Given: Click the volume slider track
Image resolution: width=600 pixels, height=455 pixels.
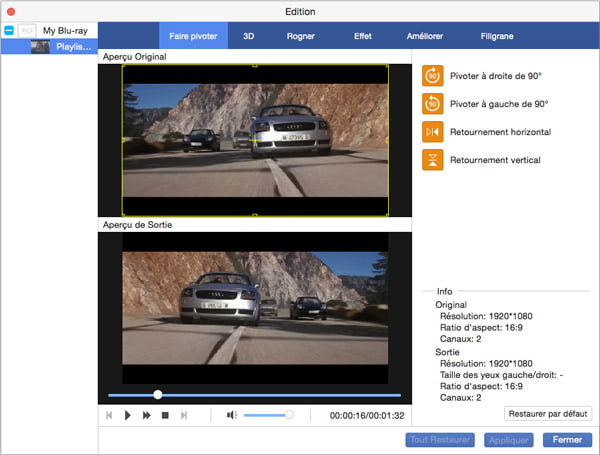Looking at the screenshot, I should [266, 415].
